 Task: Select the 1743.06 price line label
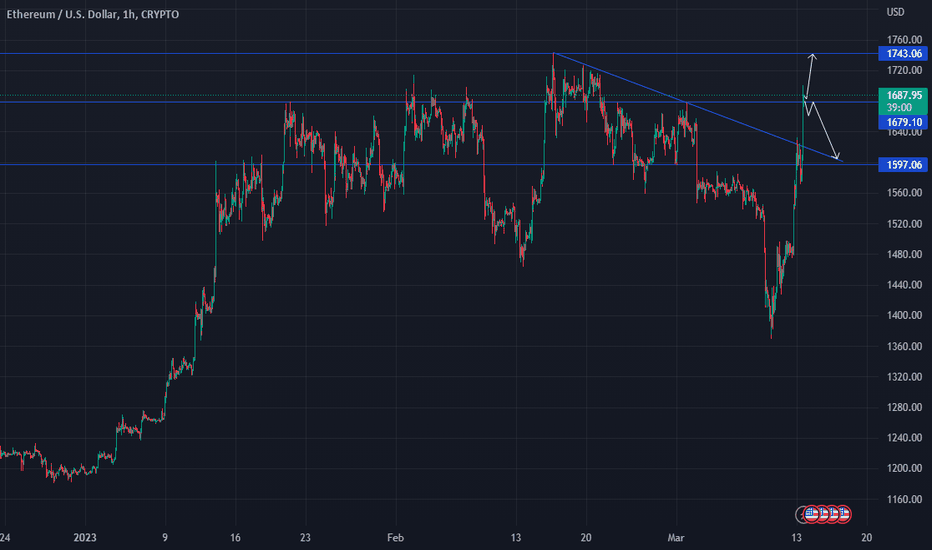(903, 54)
